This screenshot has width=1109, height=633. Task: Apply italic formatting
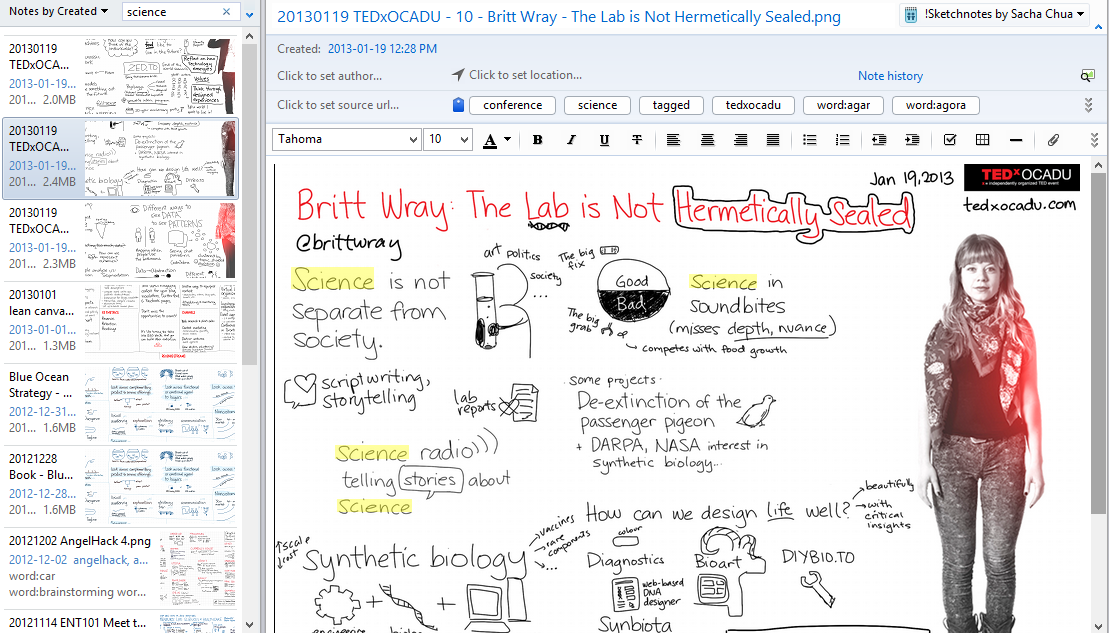click(x=571, y=140)
